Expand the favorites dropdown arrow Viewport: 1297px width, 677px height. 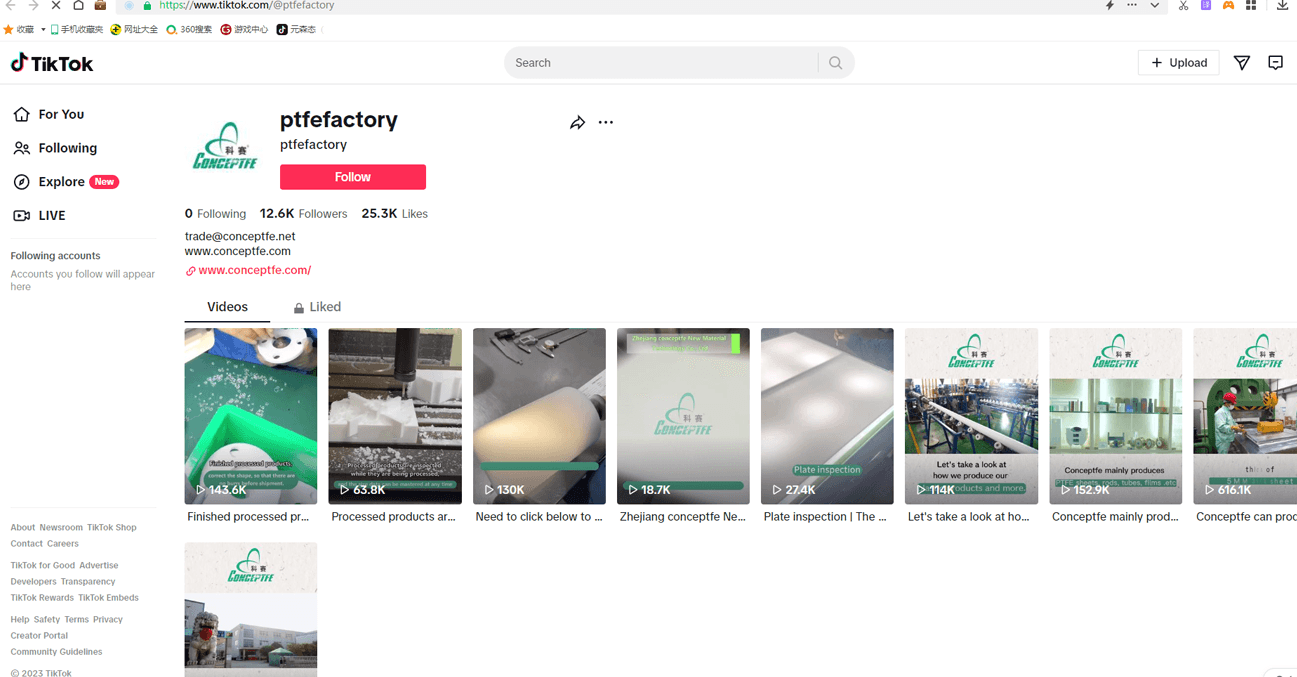point(43,29)
